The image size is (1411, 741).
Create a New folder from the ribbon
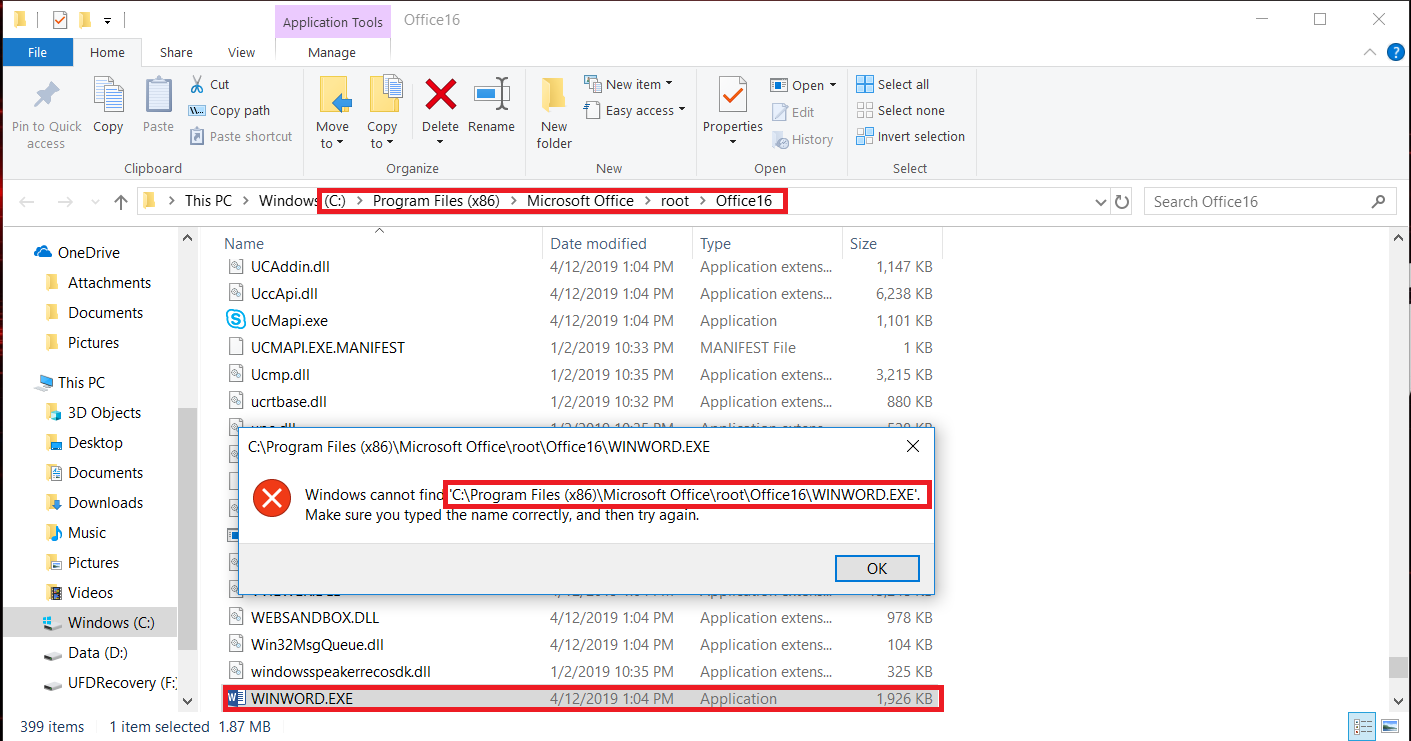pos(554,112)
